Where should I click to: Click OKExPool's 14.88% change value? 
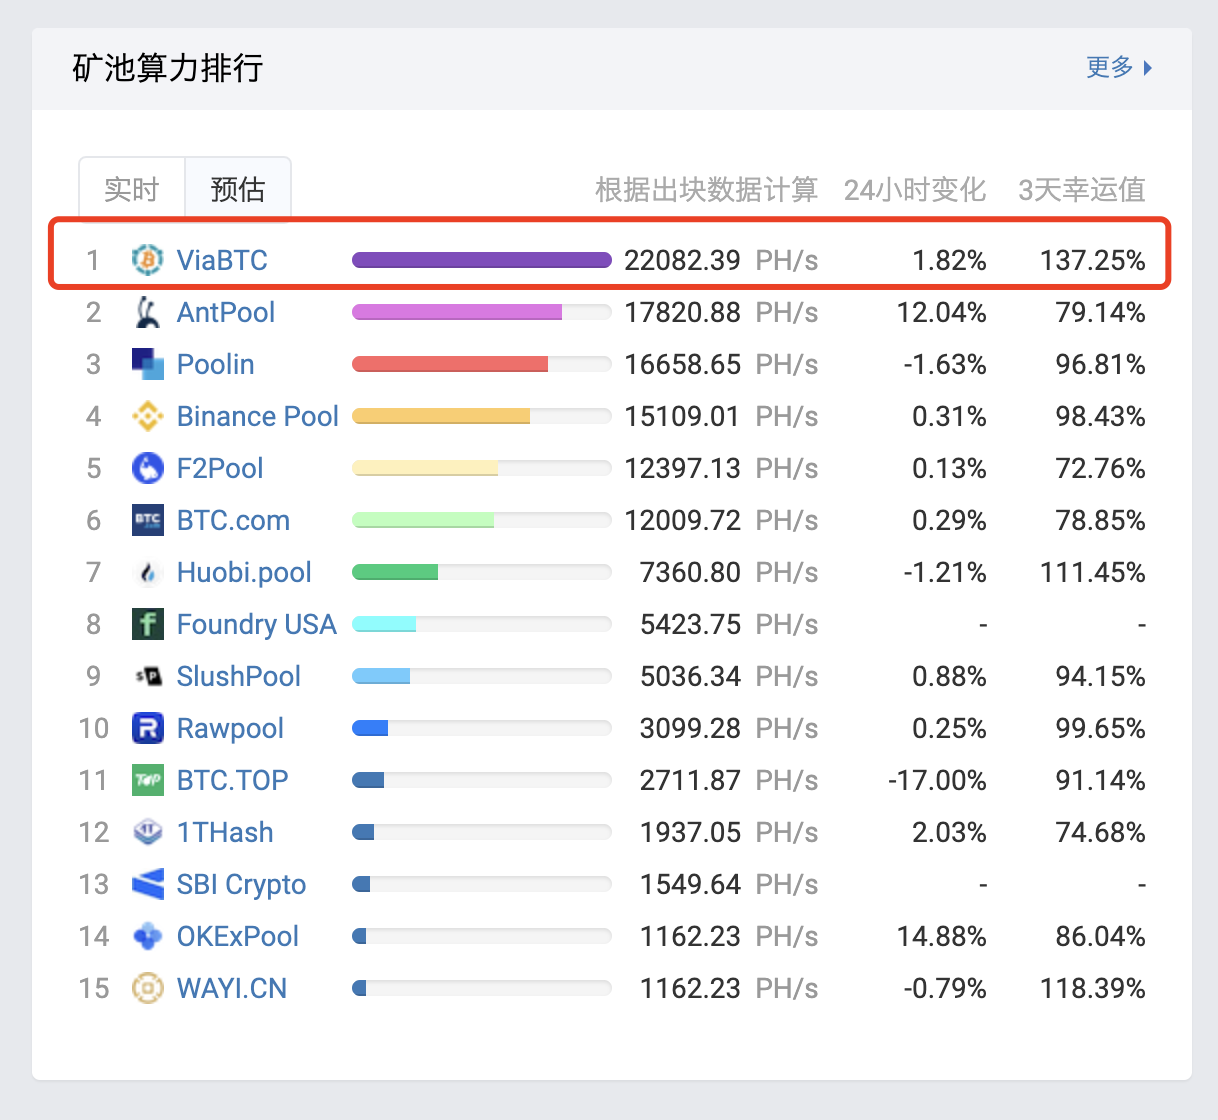[x=941, y=936]
